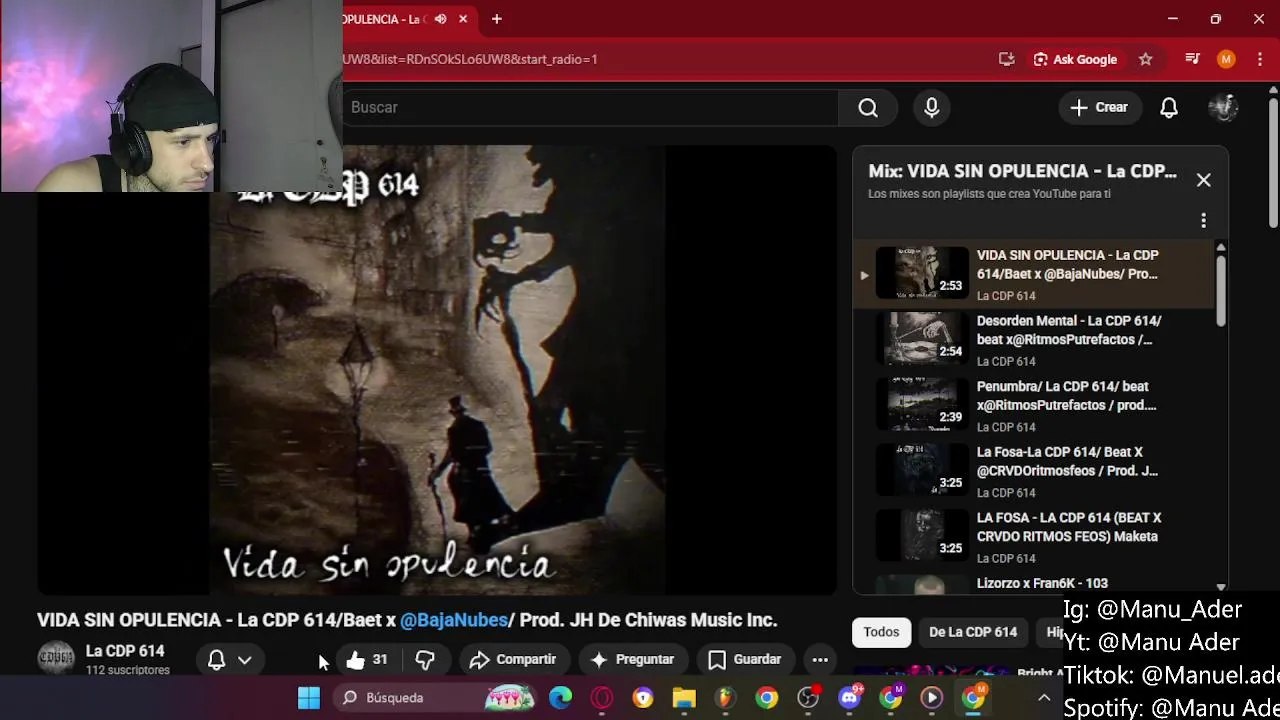Open media player taskbar icon
This screenshot has height=720, width=1280.
(x=932, y=698)
